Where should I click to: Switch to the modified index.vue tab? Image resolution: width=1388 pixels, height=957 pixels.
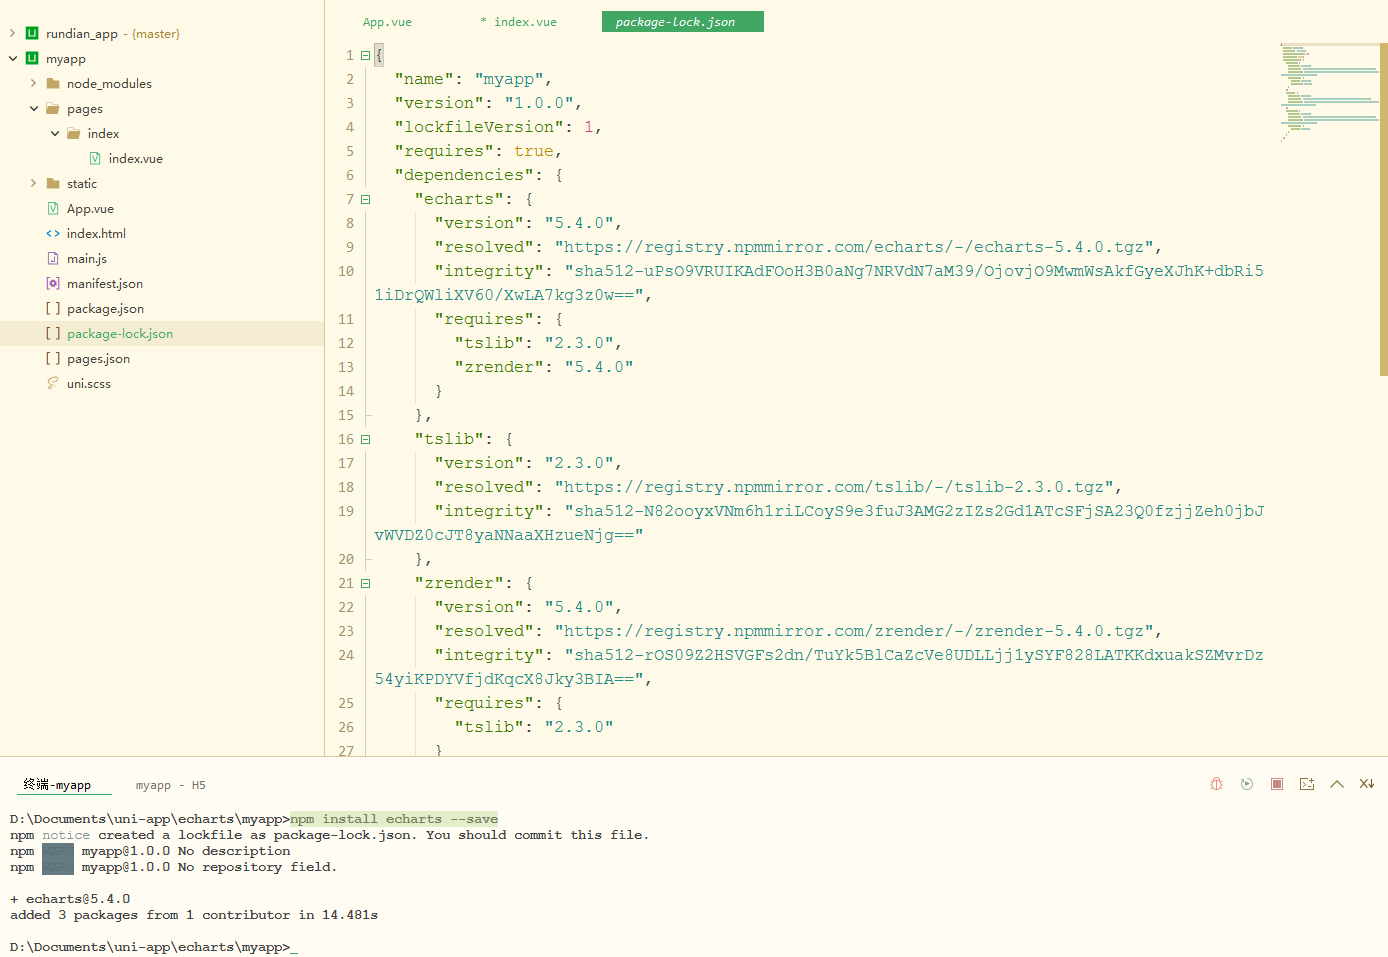[520, 22]
